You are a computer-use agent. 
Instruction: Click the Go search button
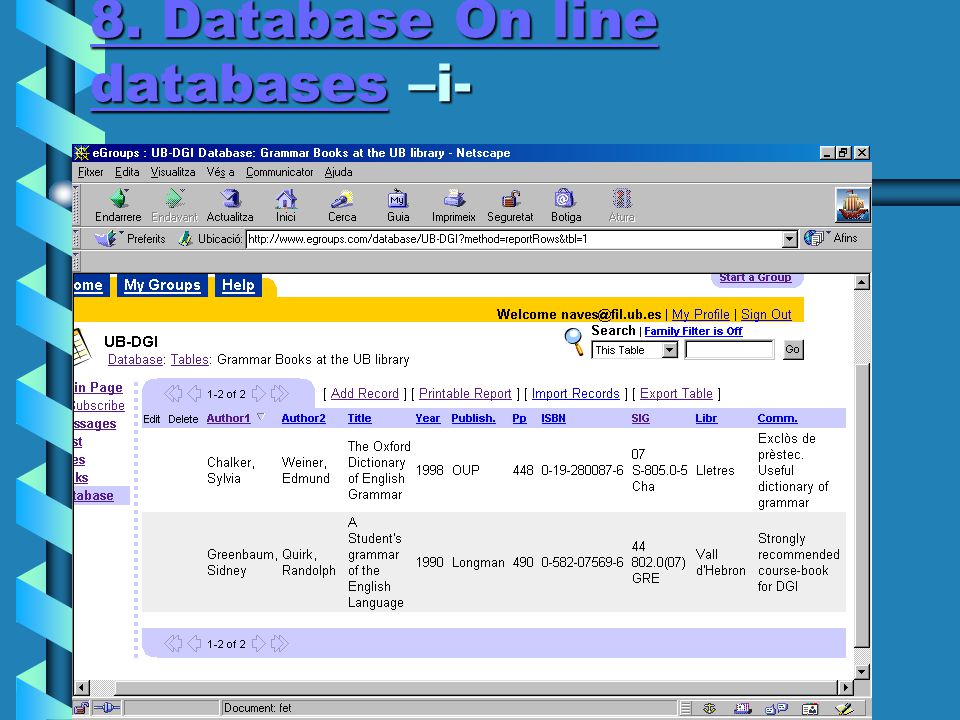(793, 350)
